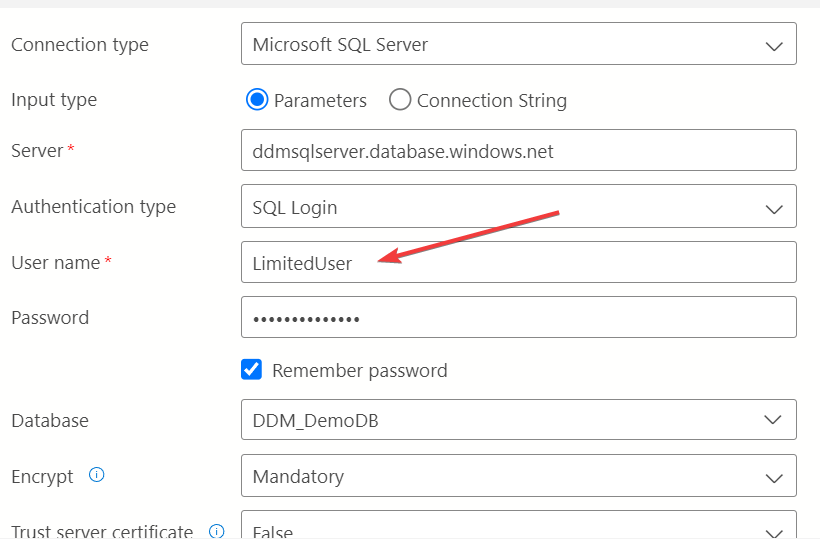Open the Microsoft SQL Server connection type dropdown
The width and height of the screenshot is (820, 539).
[519, 43]
